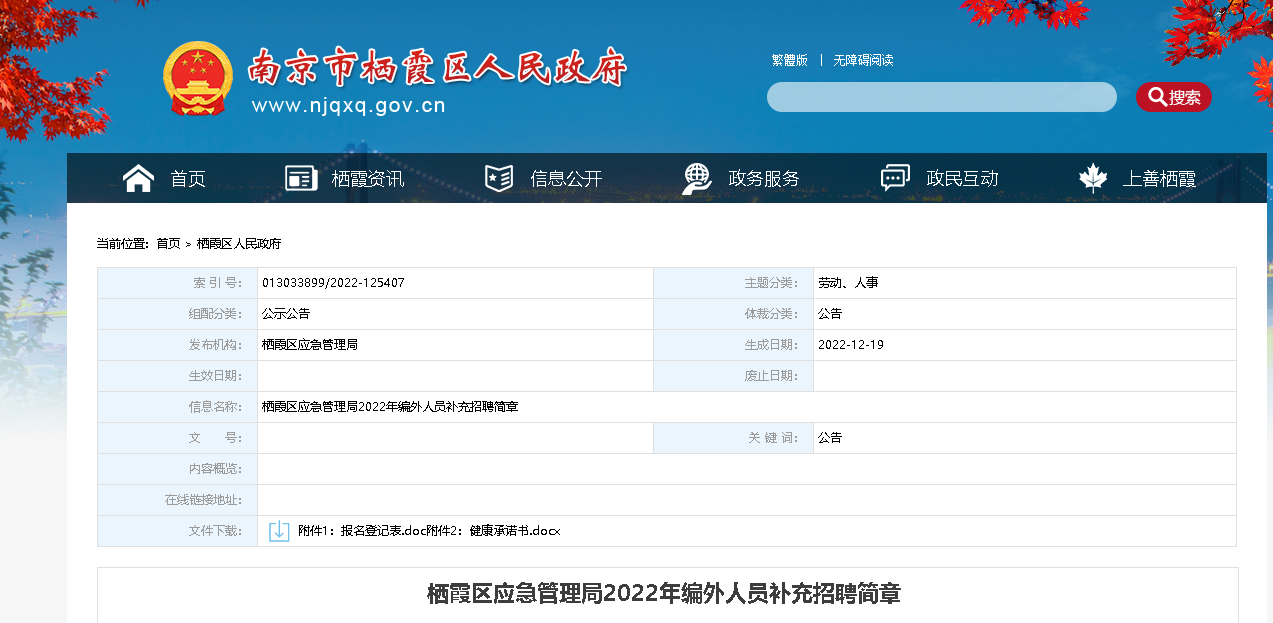Click the 信息公开 star document icon

pos(498,178)
